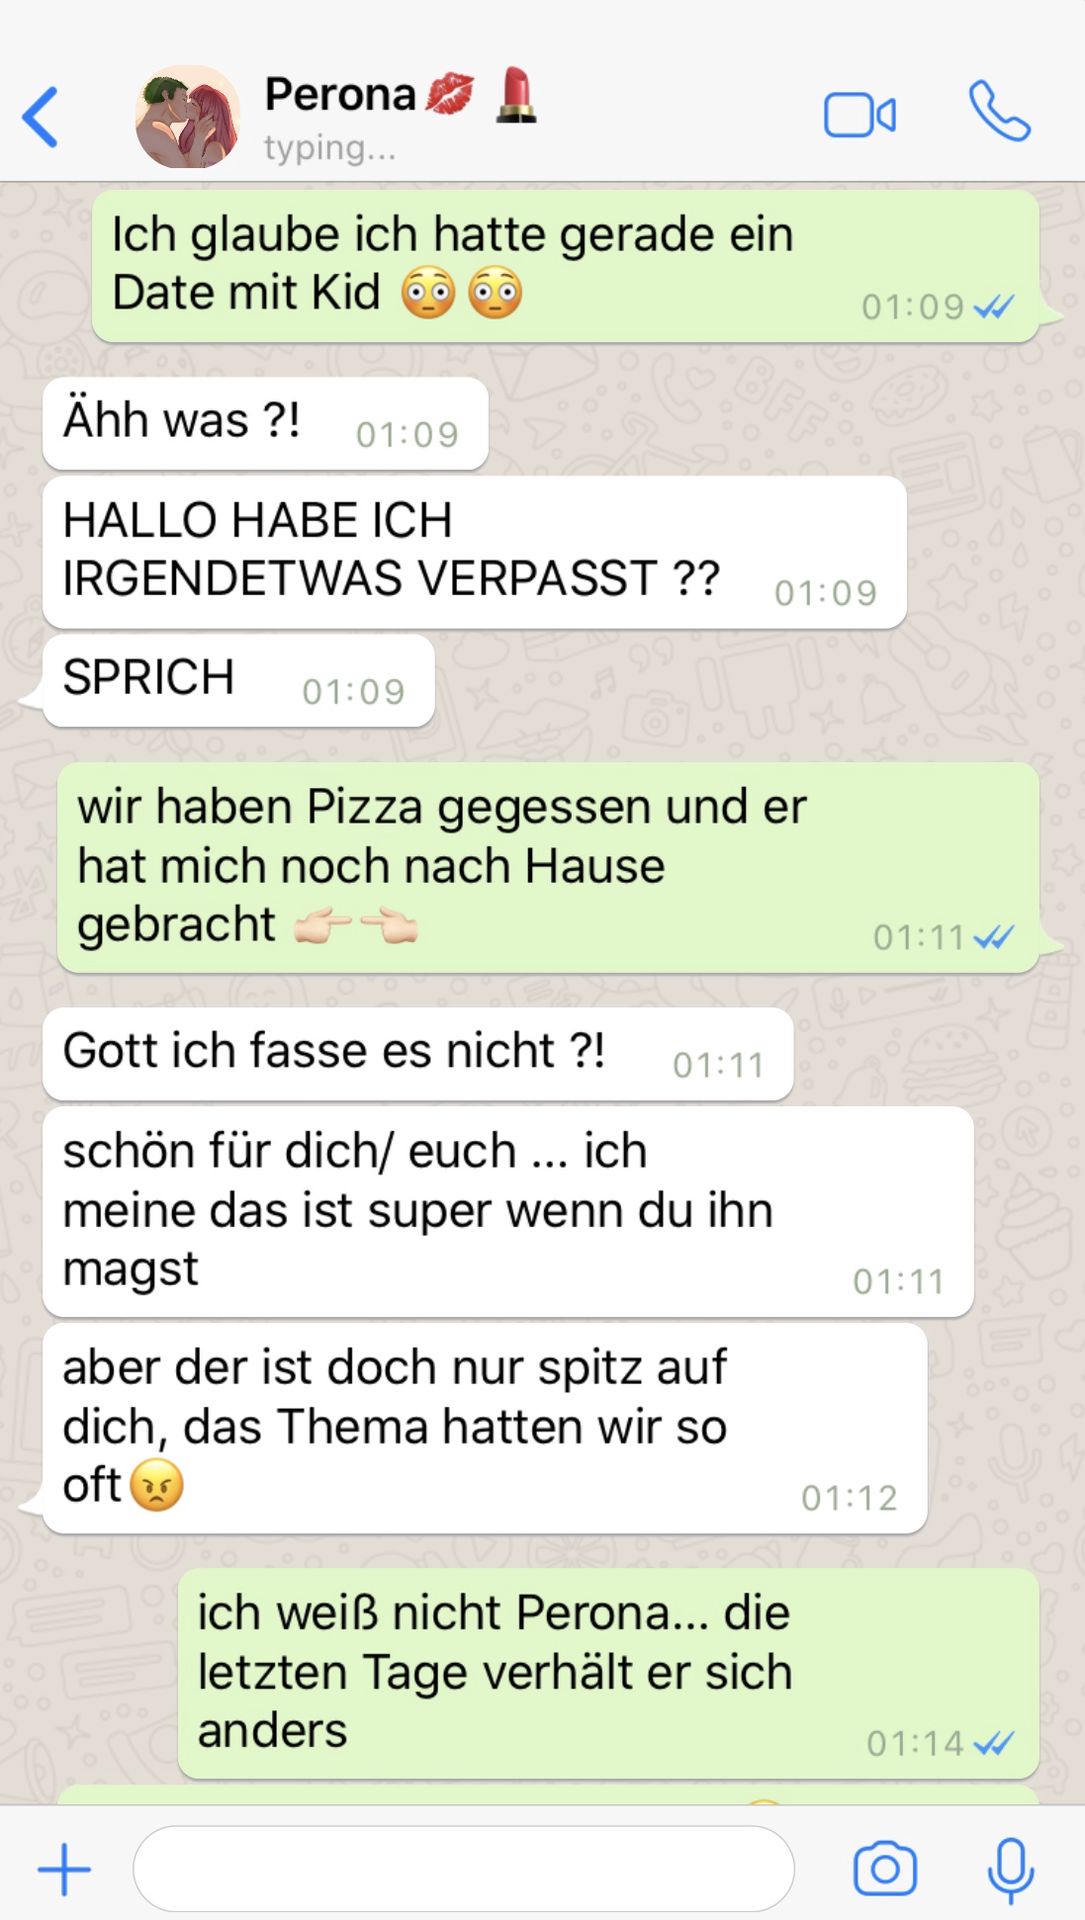The image size is (1085, 1920).
Task: Start a video call with Perona
Action: [x=859, y=115]
